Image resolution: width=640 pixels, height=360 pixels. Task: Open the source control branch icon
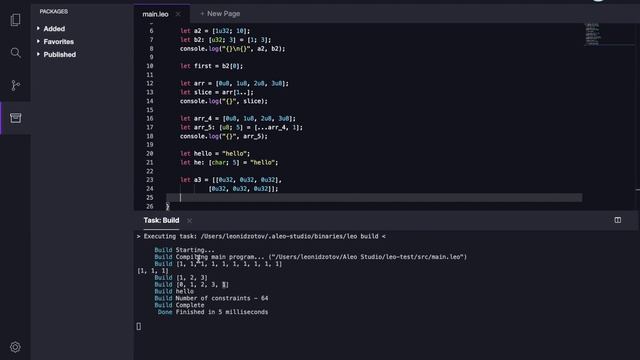tap(16, 85)
